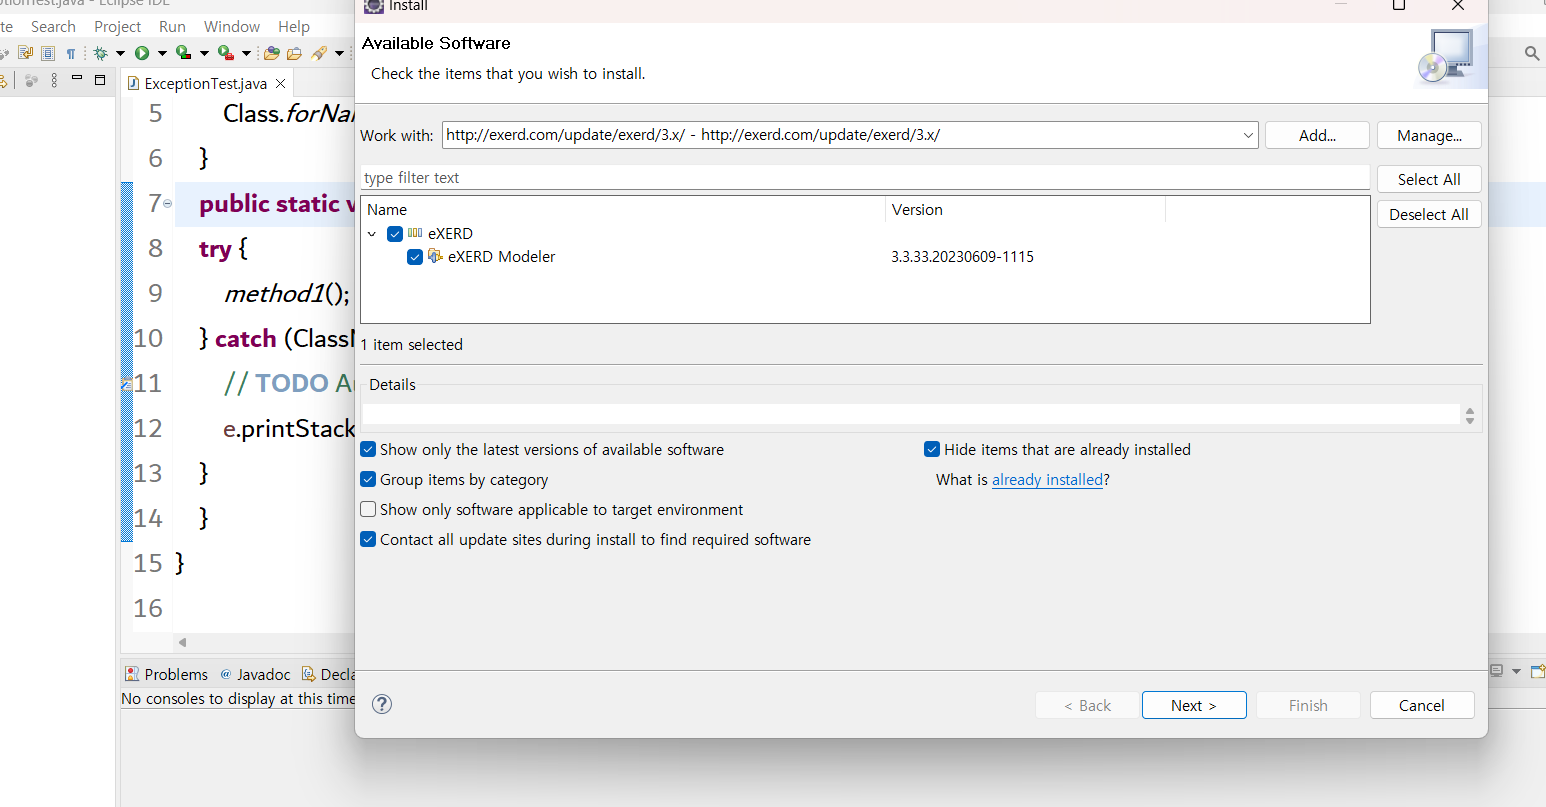Click the task marker icon on line 11
The image size is (1546, 807).
(x=127, y=383)
